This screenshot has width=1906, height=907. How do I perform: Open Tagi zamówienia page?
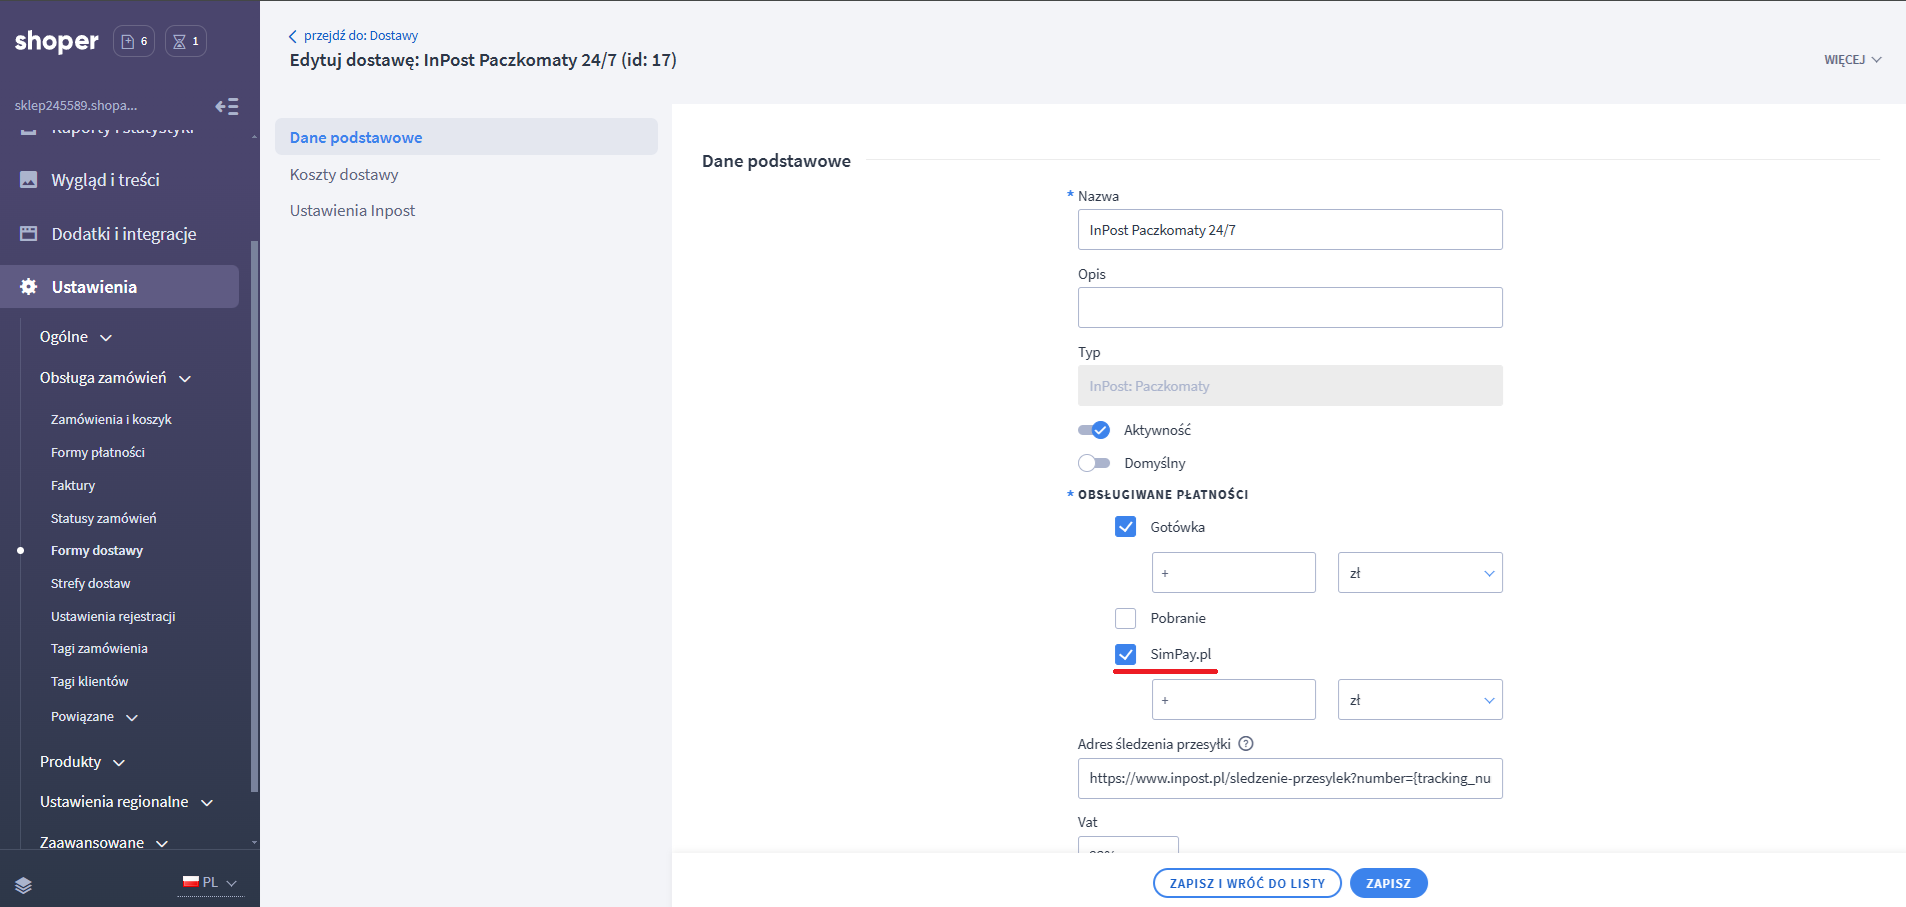pos(99,649)
